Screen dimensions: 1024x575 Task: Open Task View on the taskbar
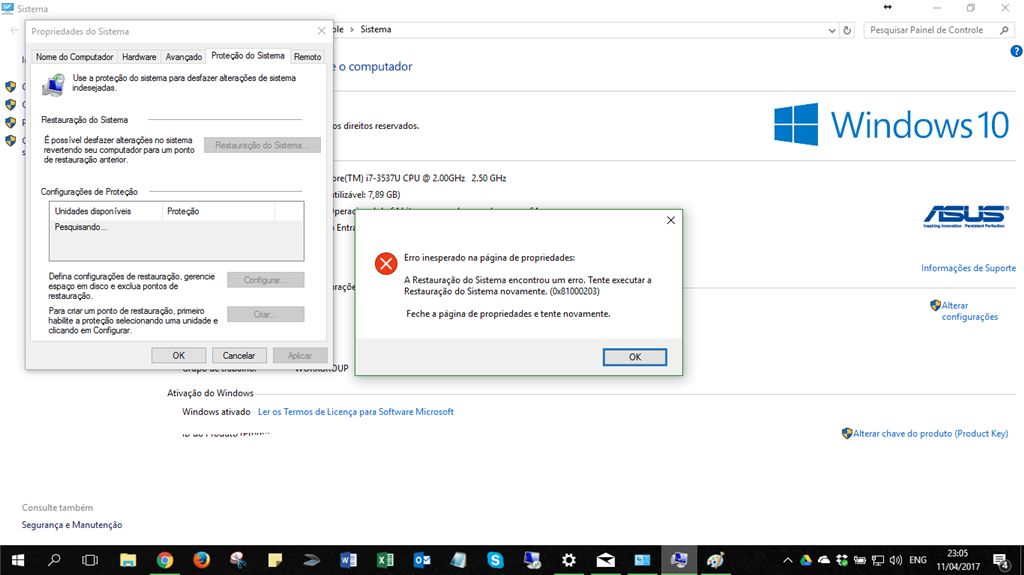pos(90,560)
